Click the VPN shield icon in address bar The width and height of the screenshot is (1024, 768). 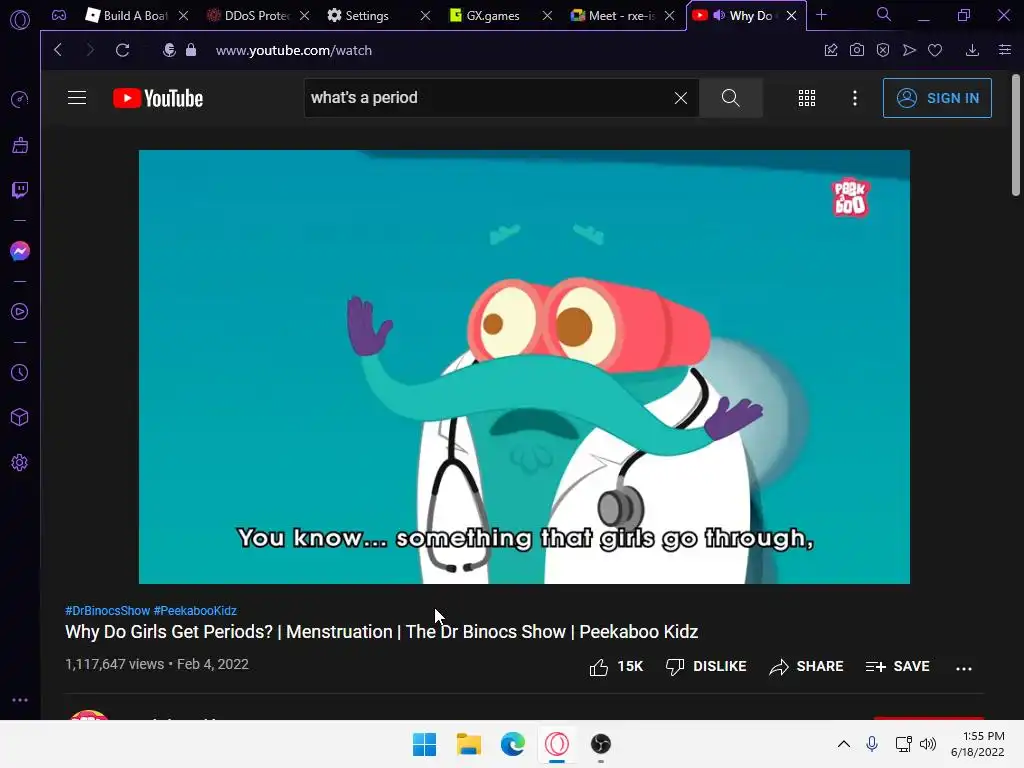[x=169, y=50]
